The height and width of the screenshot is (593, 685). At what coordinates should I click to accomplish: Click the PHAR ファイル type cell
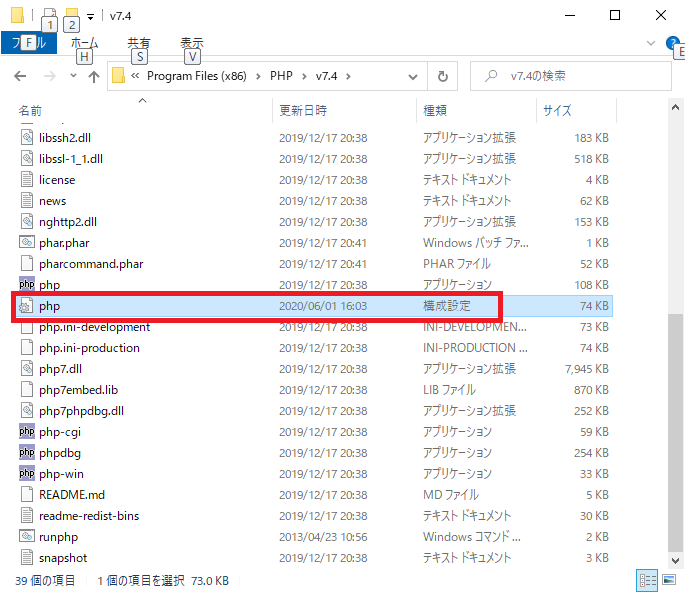[457, 264]
